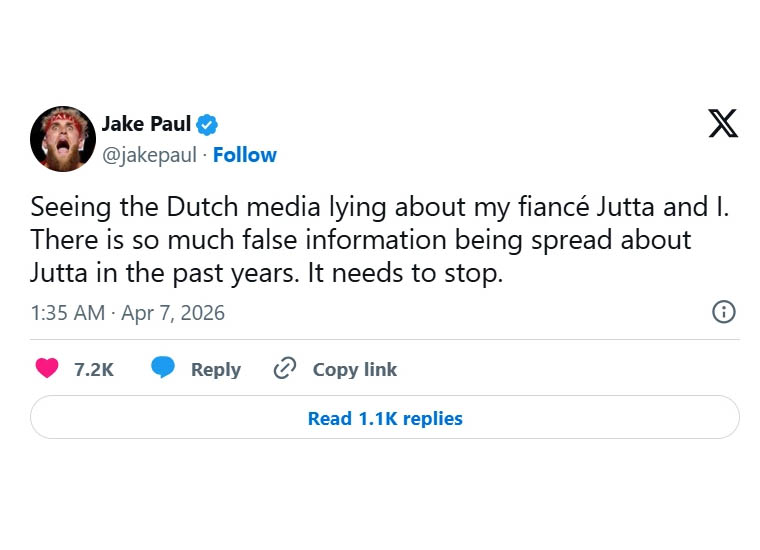Like the tweet with the heart icon
760x550 pixels.
(47, 369)
